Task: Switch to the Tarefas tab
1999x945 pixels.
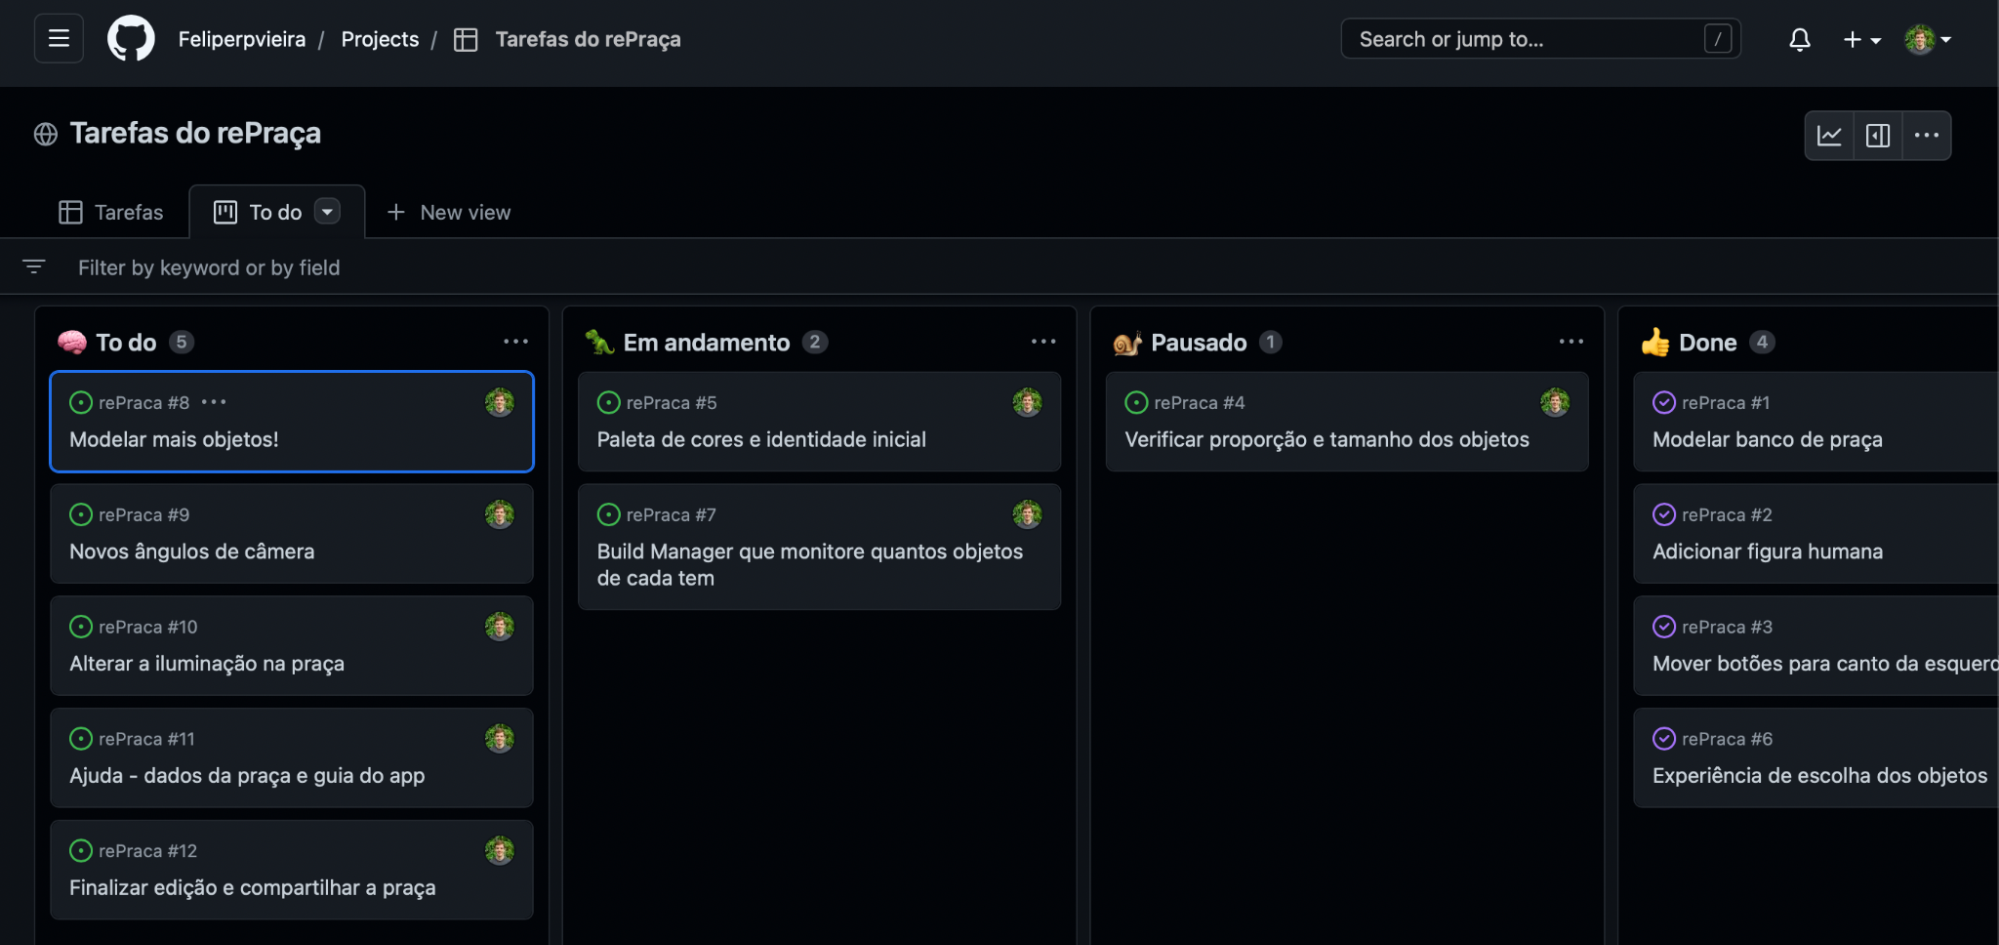Action: pos(110,212)
